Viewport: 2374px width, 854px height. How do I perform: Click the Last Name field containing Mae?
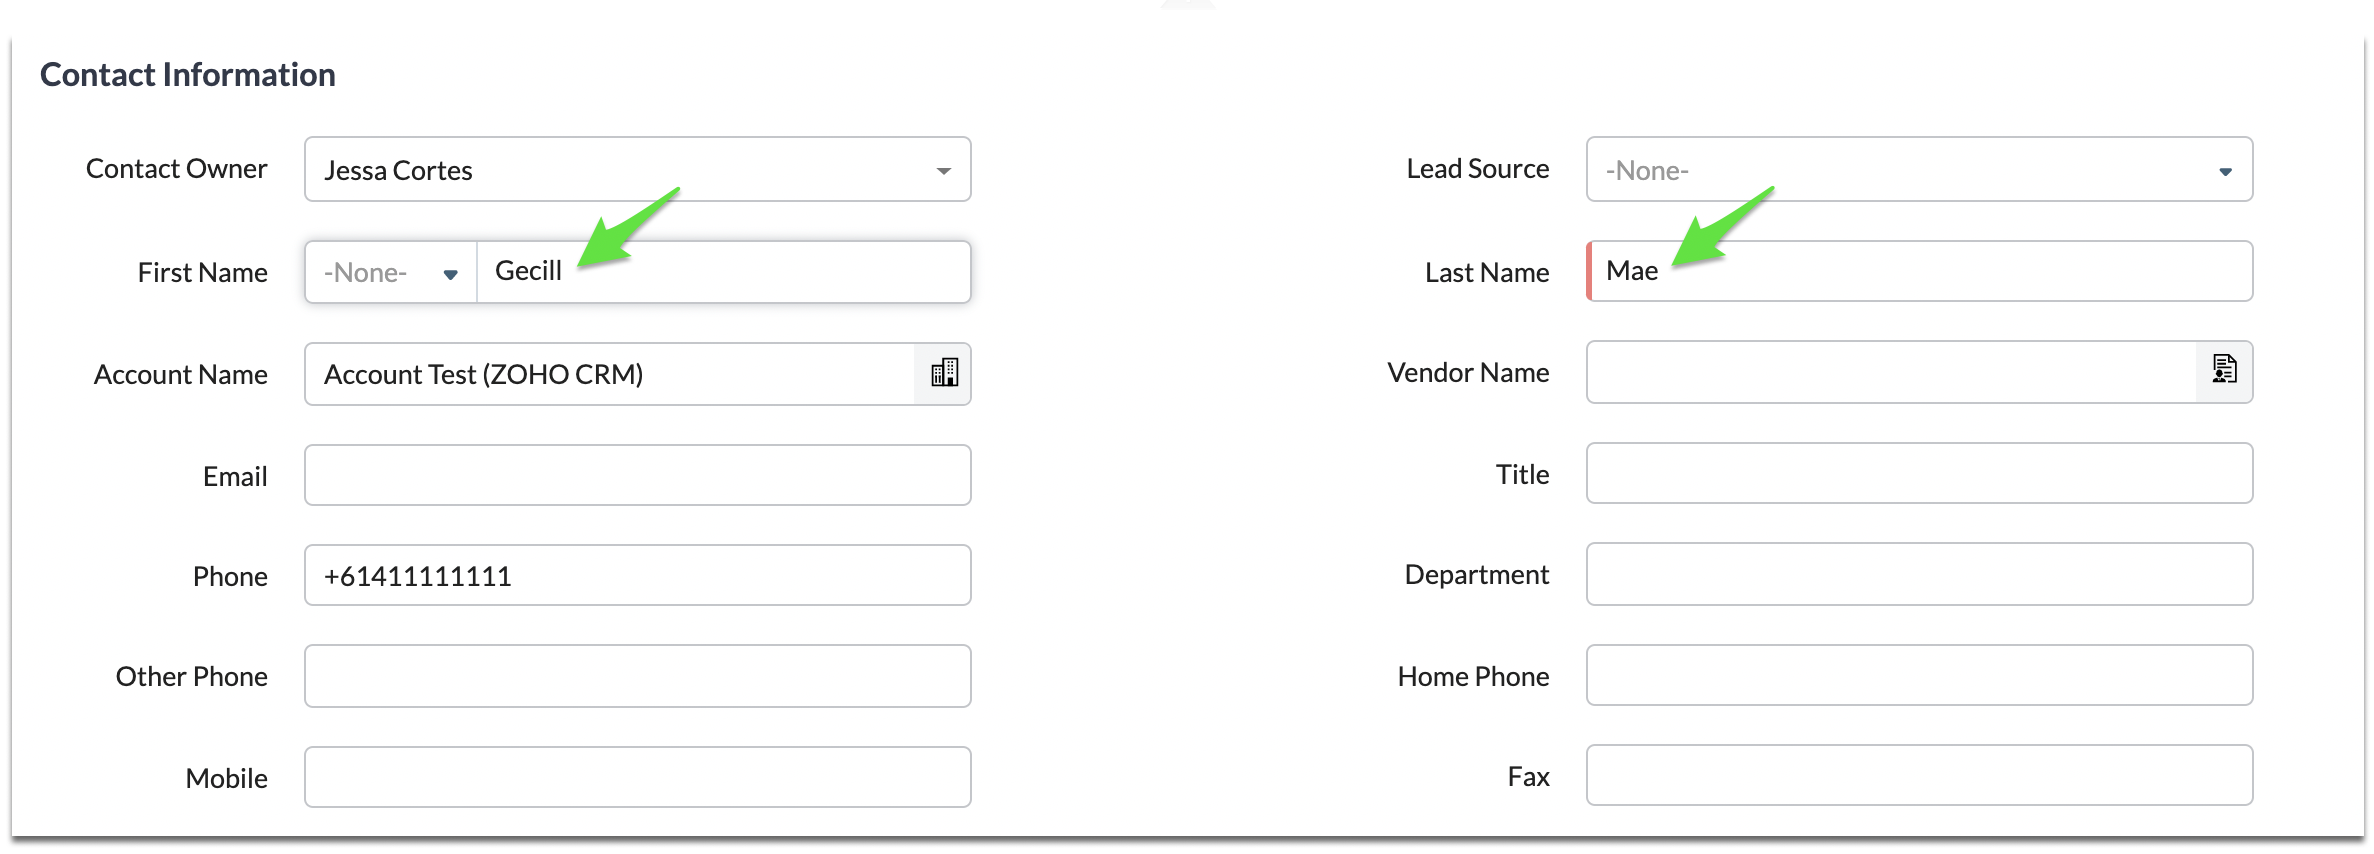(1919, 271)
